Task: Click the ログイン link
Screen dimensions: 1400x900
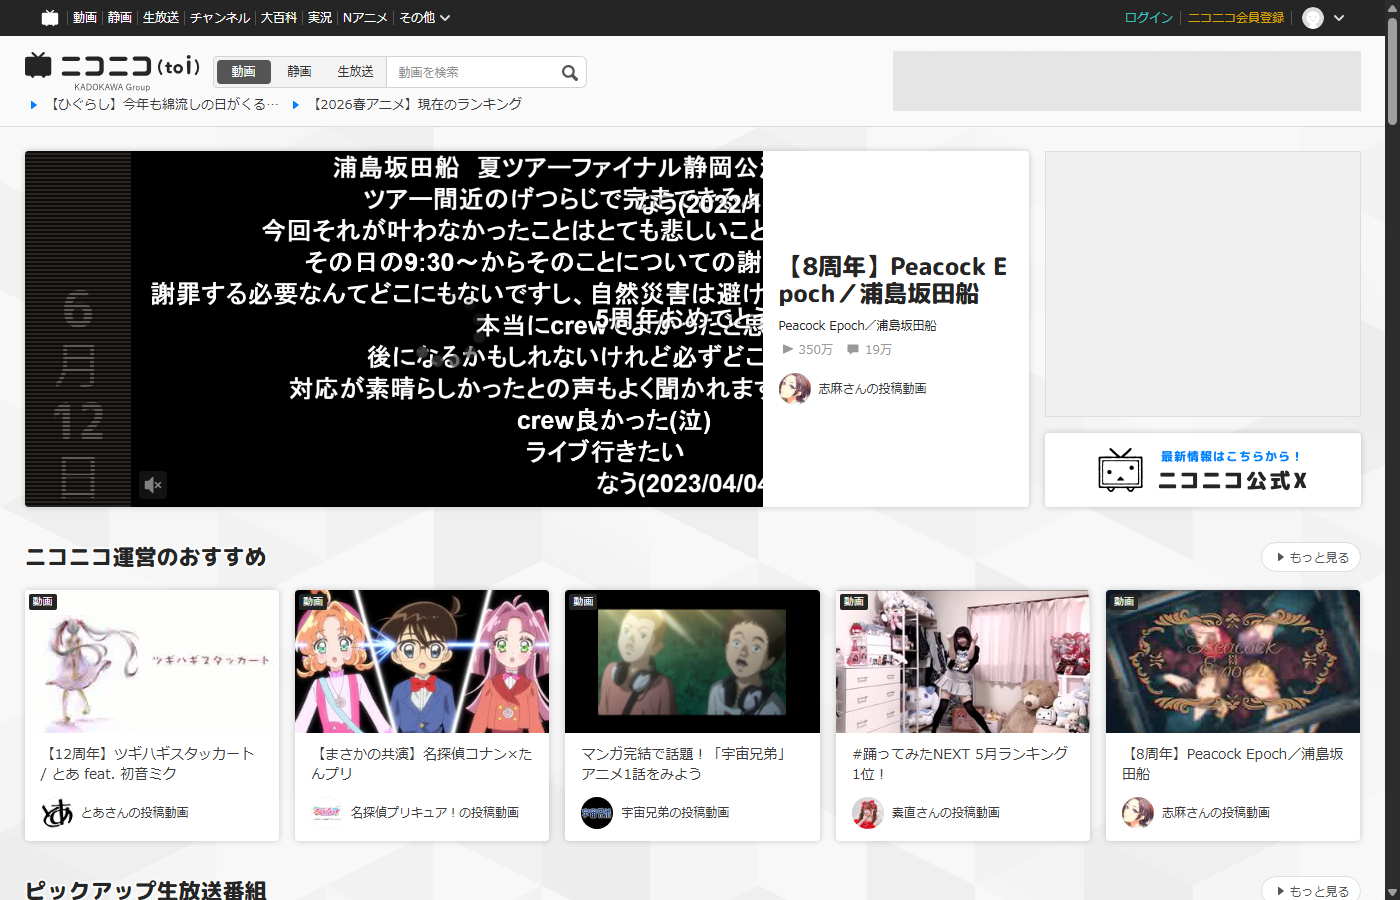Action: pyautogui.click(x=1148, y=18)
